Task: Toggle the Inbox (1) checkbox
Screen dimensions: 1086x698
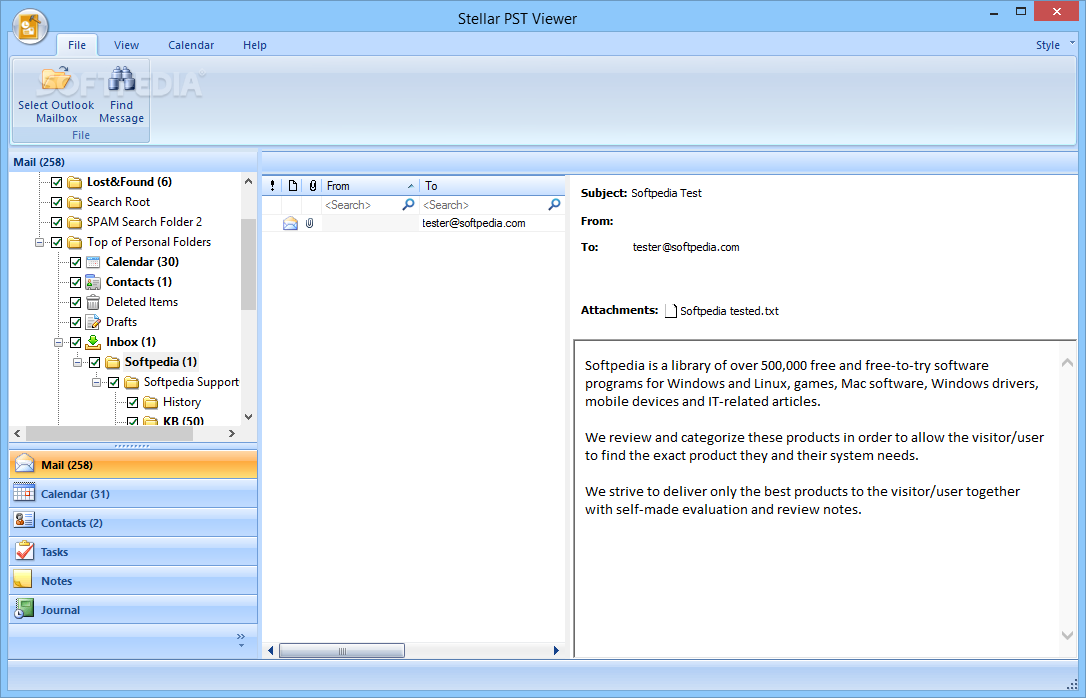Action: [75, 343]
